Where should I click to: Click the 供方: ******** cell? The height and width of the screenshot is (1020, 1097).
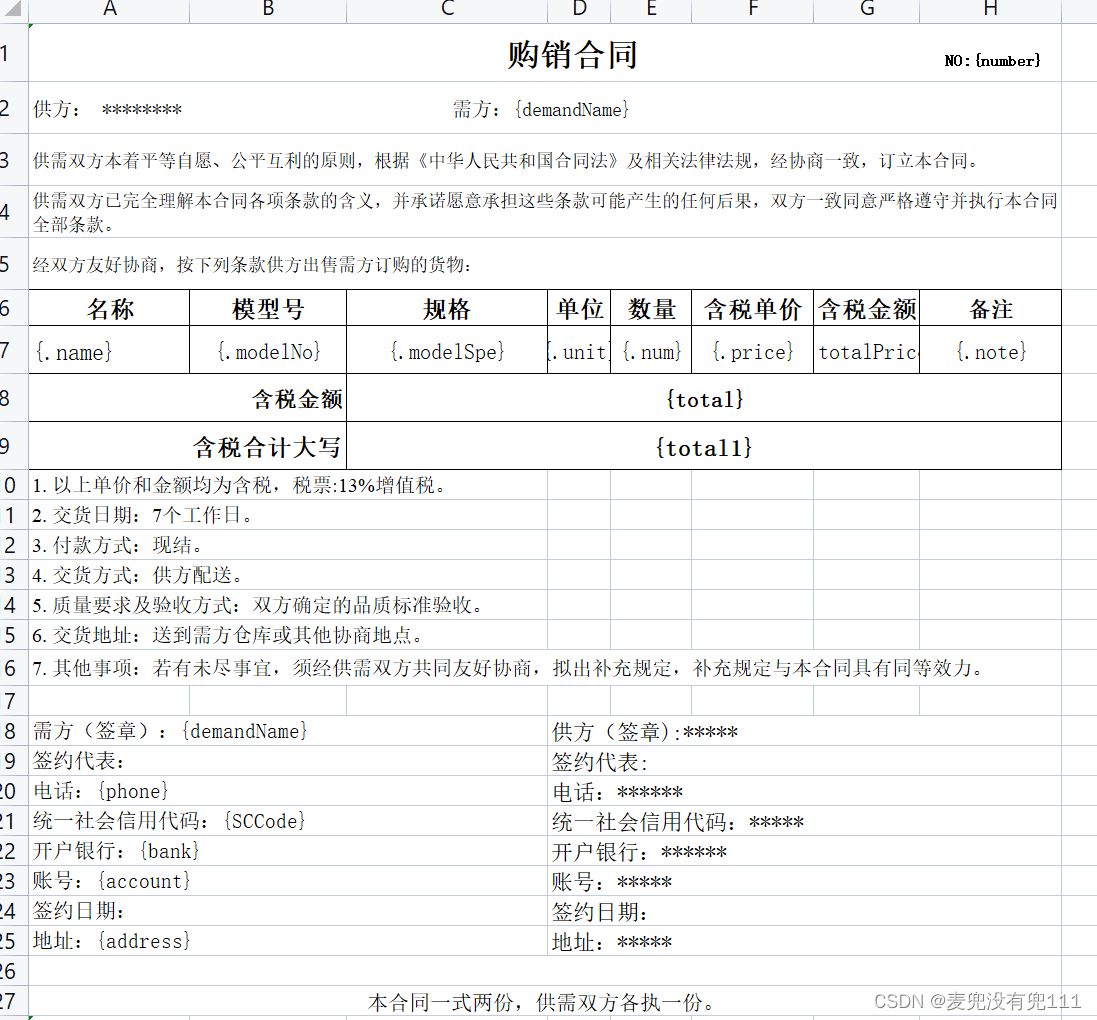coord(107,109)
